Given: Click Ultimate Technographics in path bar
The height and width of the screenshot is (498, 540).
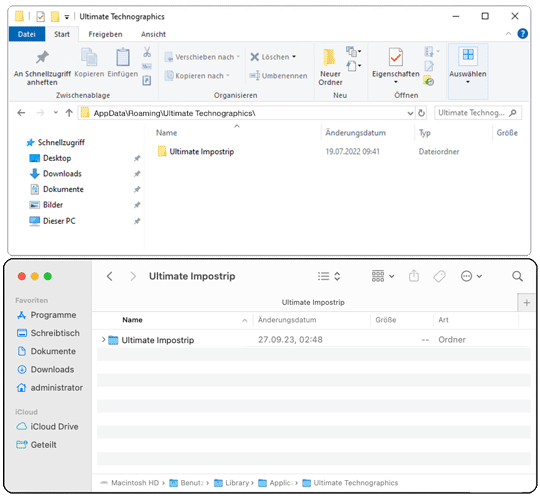Looking at the screenshot, I should [350, 483].
